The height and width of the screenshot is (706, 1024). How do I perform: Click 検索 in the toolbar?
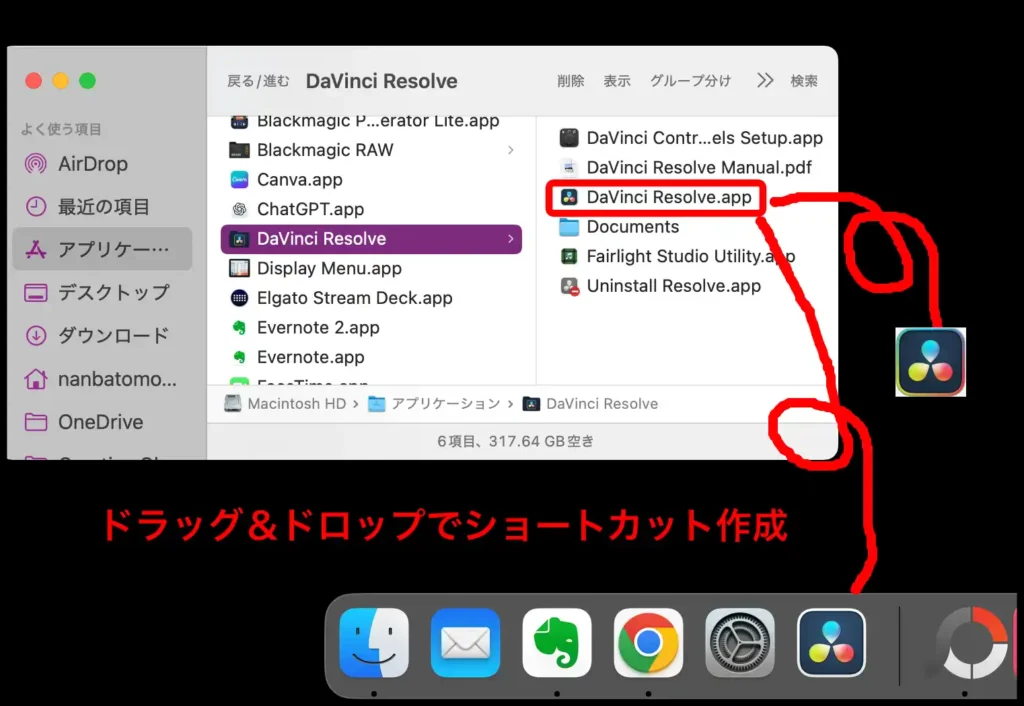804,81
